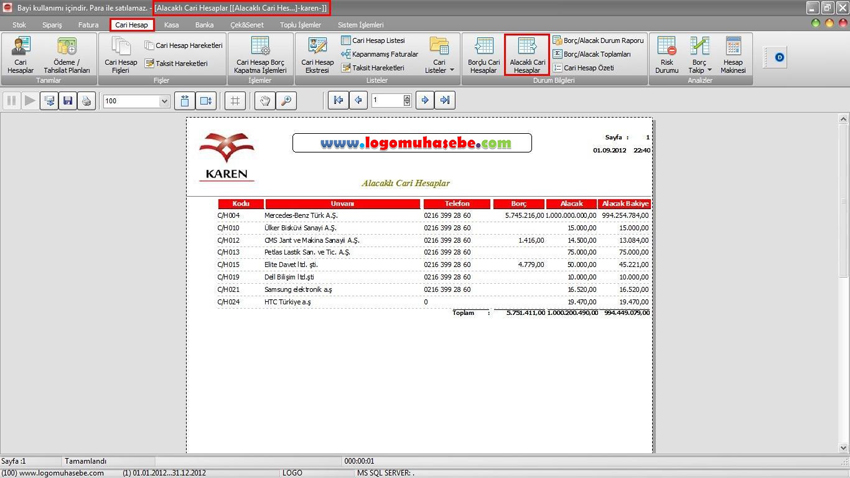This screenshot has height=478, width=850.
Task: Open Borç/Alacak Toplamları
Action: [591, 54]
